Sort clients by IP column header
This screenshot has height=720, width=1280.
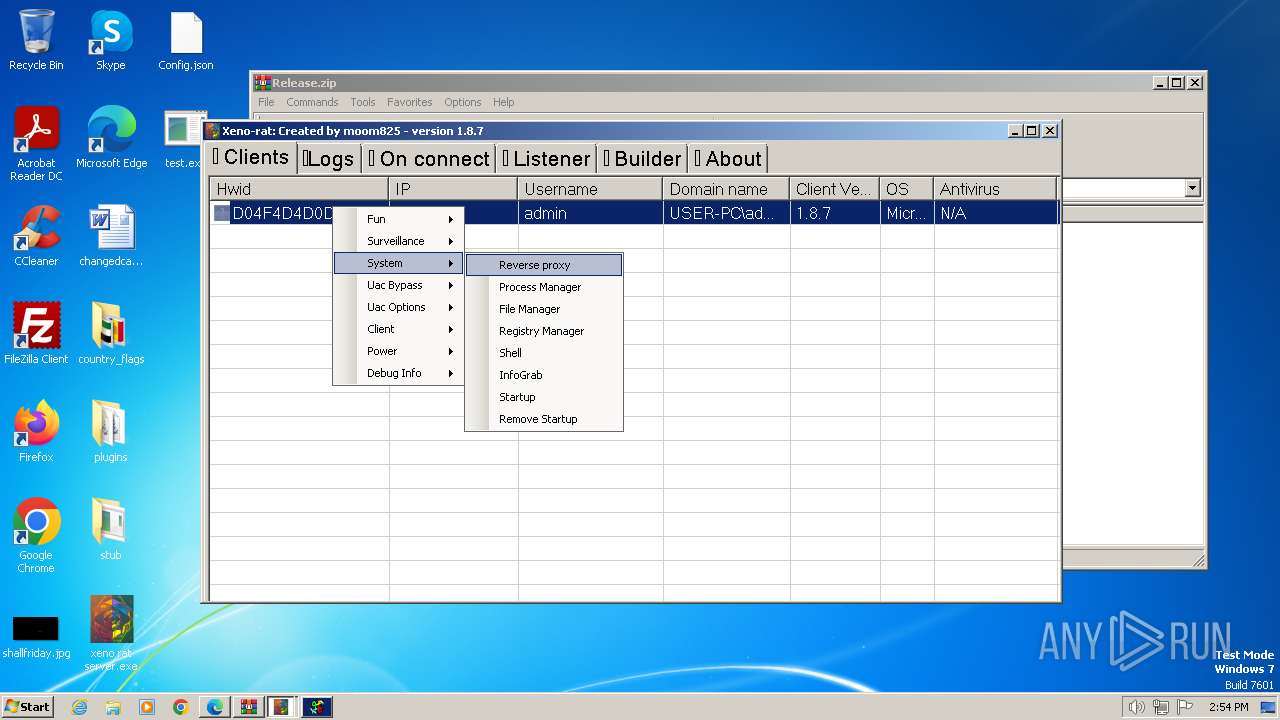point(453,188)
